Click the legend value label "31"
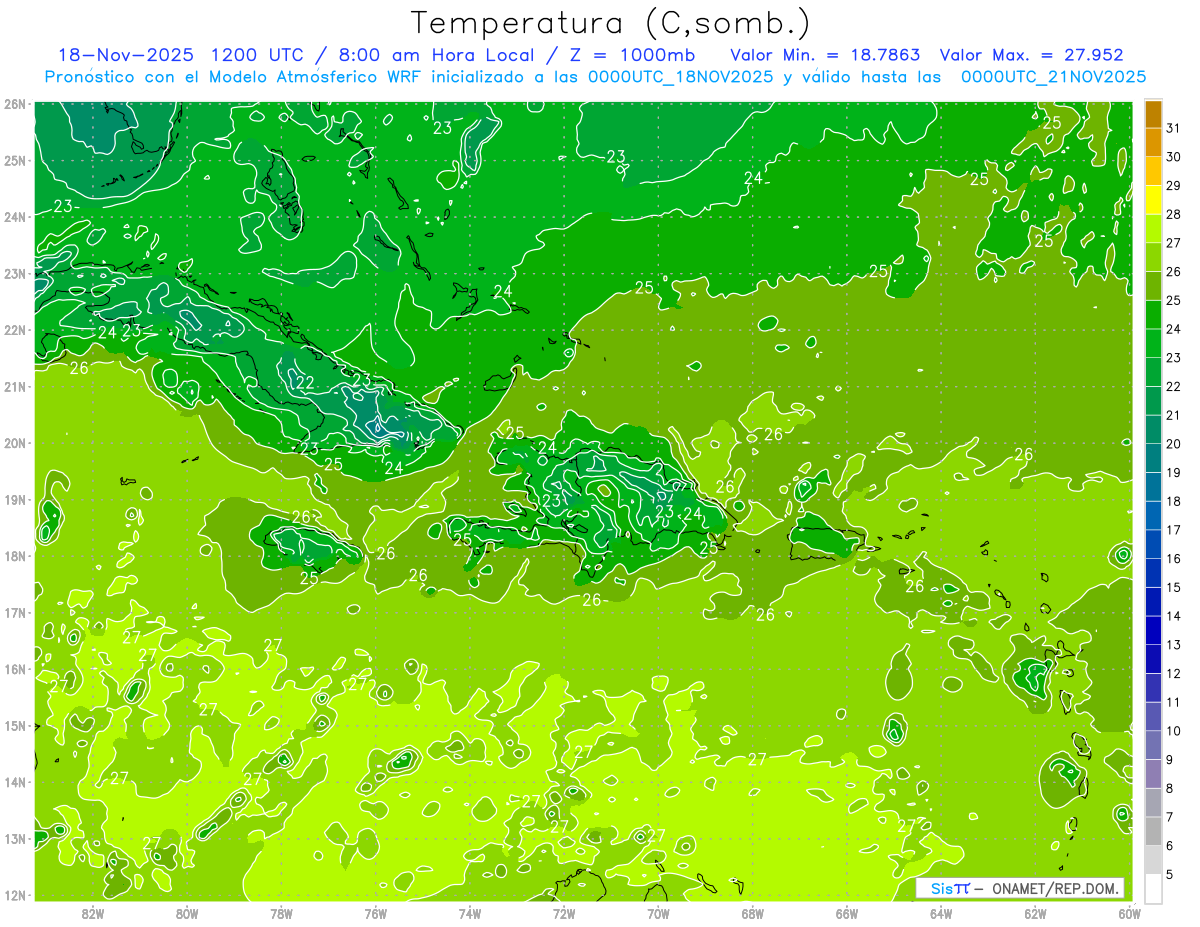 coord(1173,128)
